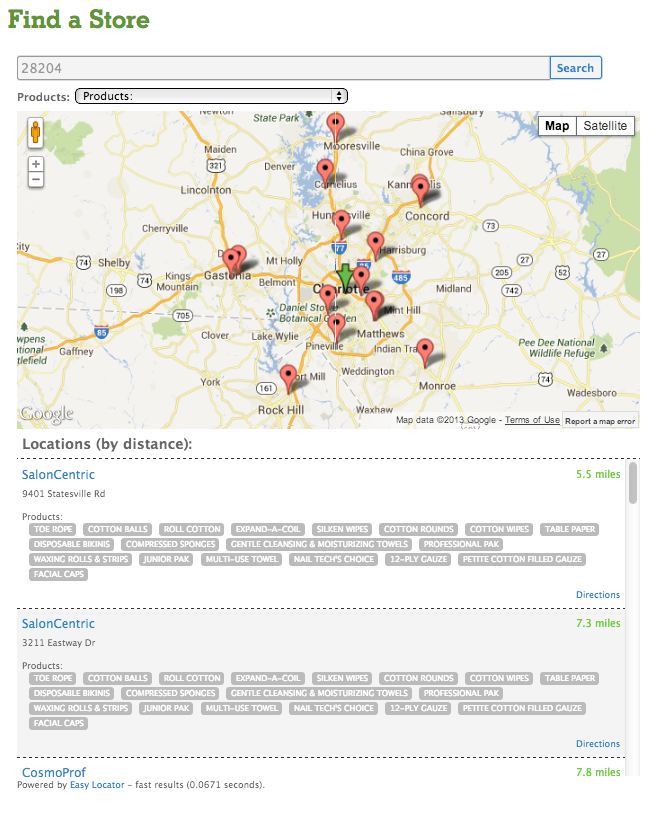Image resolution: width=657 pixels, height=814 pixels.
Task: Click the Google logo on the map
Action: point(47,414)
